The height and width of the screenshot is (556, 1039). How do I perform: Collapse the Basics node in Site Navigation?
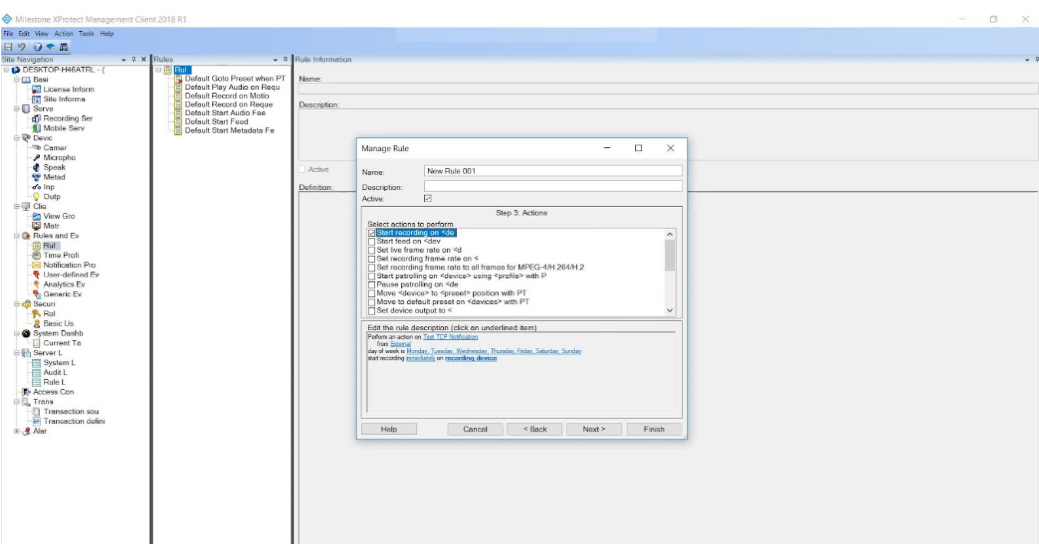[17, 80]
